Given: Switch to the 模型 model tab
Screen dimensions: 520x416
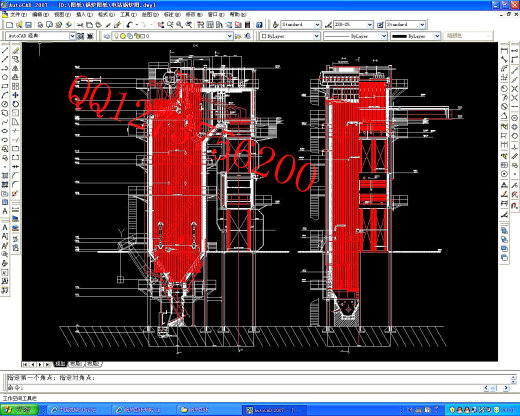Looking at the screenshot, I should click(x=60, y=364).
